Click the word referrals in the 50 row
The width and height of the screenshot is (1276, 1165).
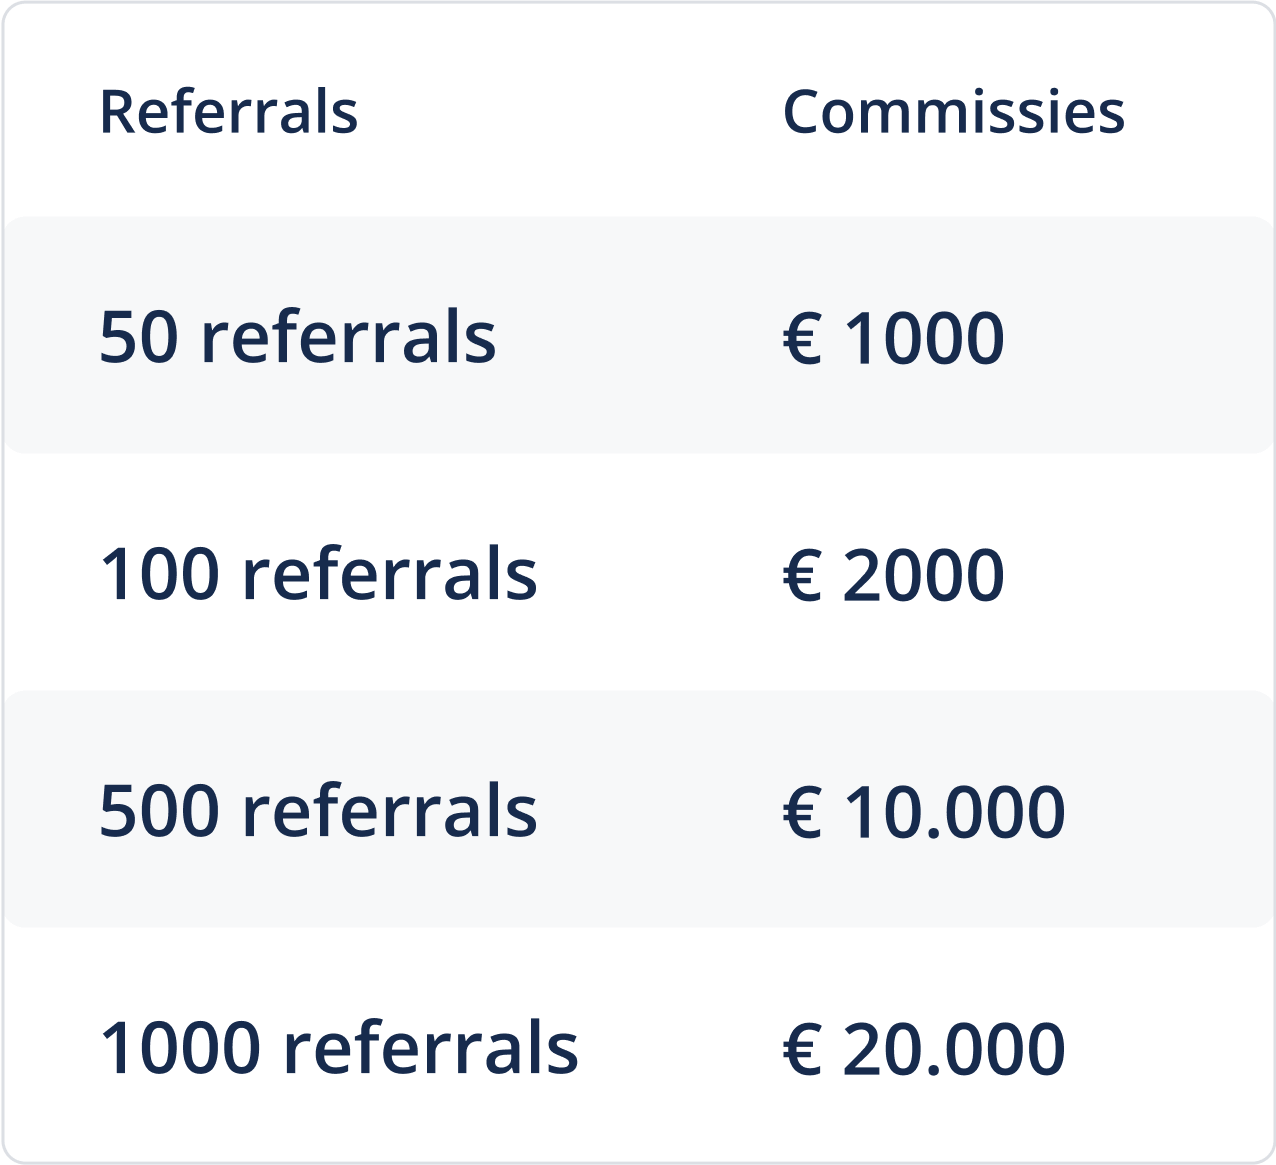coord(348,338)
